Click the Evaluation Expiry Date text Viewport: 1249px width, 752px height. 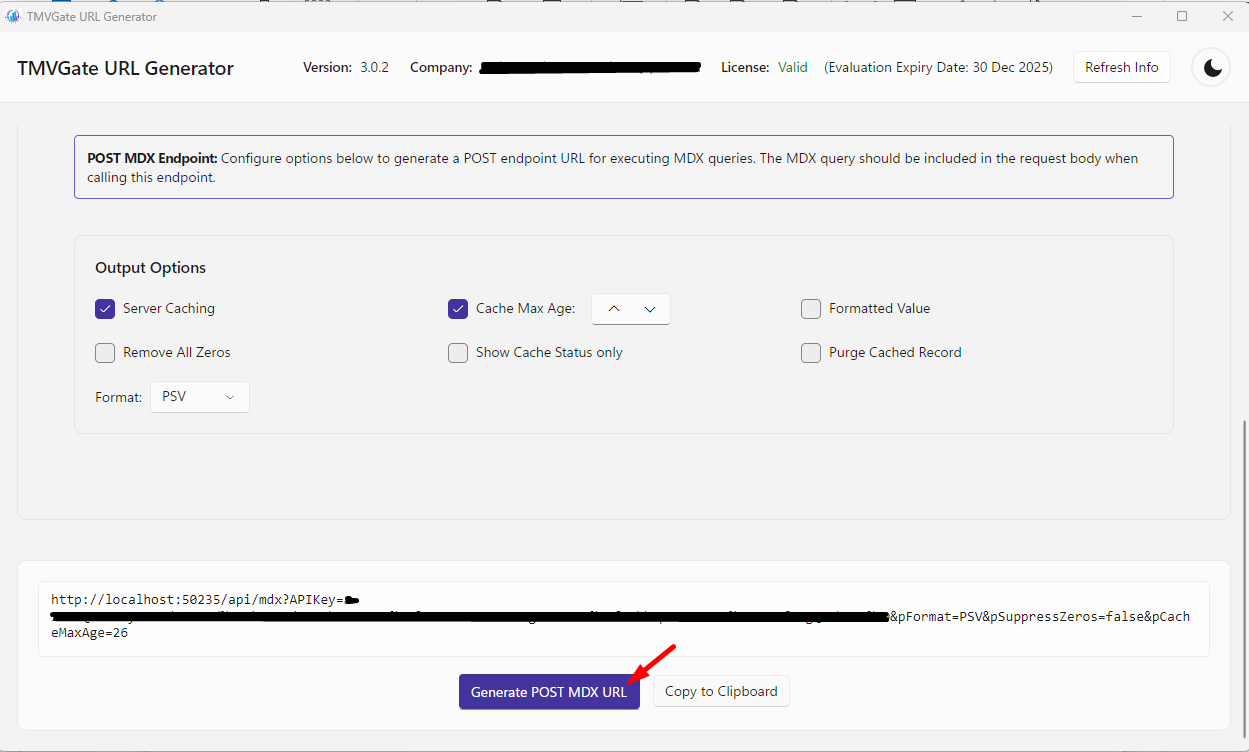(x=938, y=67)
